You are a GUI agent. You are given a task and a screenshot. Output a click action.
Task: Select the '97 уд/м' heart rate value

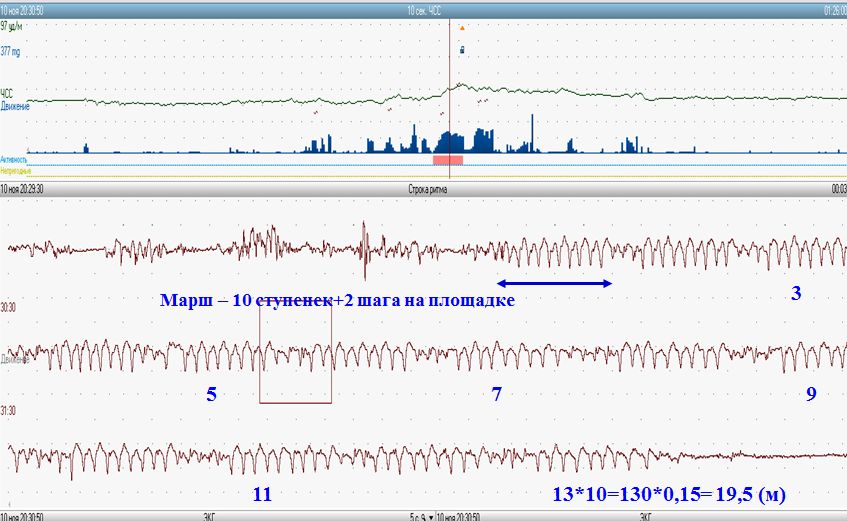[x=11, y=26]
